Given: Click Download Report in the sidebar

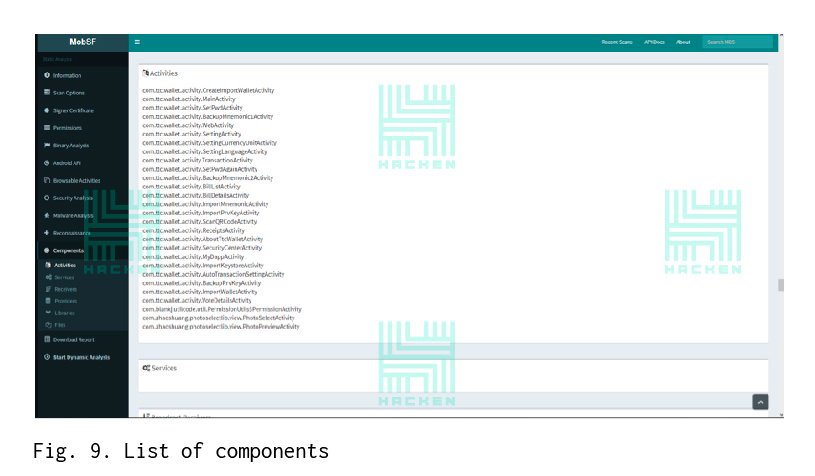Looking at the screenshot, I should coord(73,340).
